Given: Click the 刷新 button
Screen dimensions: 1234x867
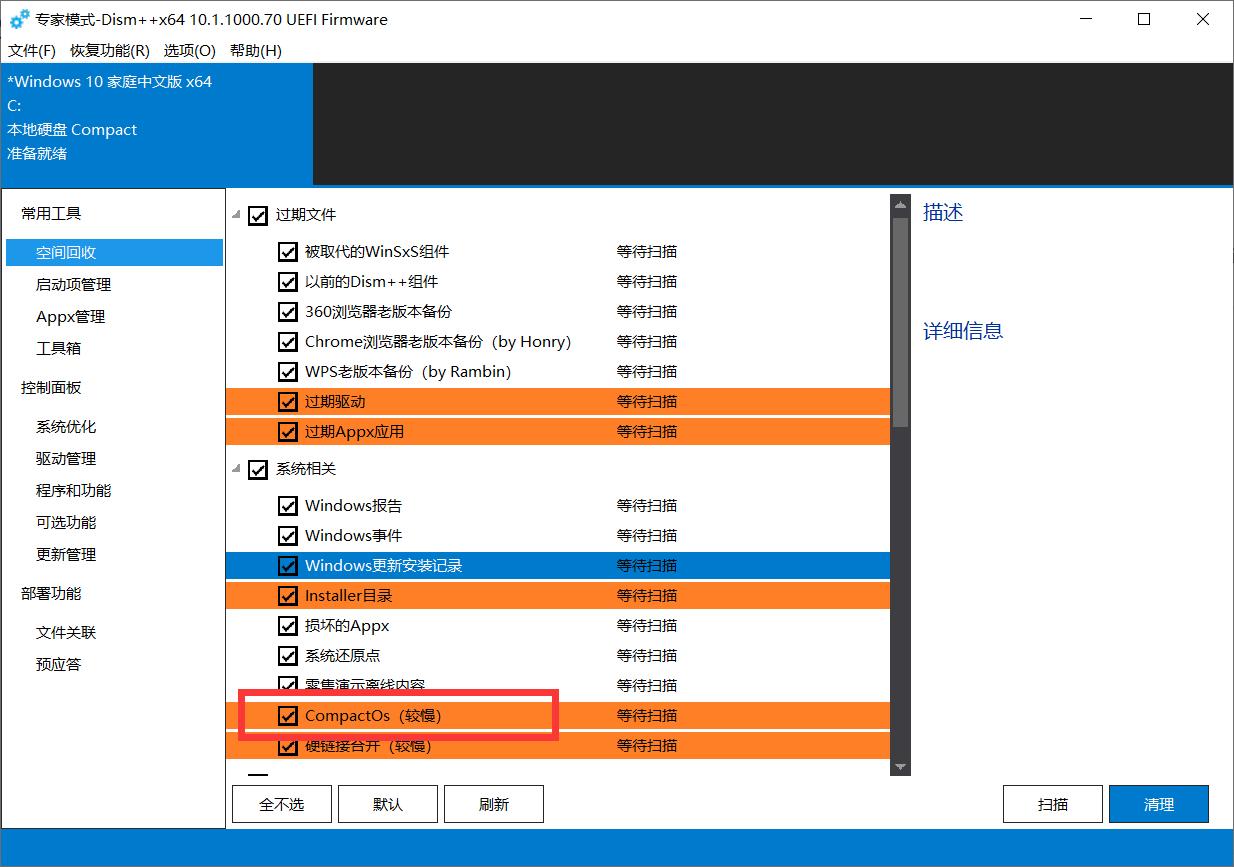Looking at the screenshot, I should (x=493, y=804).
